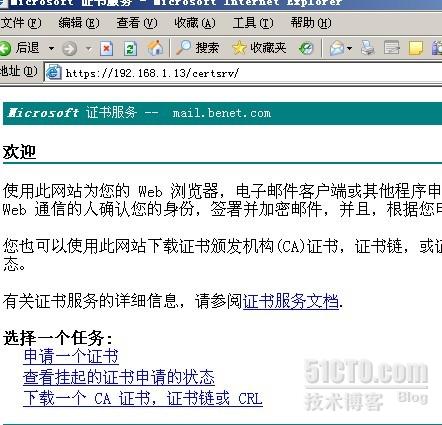442x425 pixels.
Task: Click the Edit page icon in toolbar
Action: (x=392, y=48)
